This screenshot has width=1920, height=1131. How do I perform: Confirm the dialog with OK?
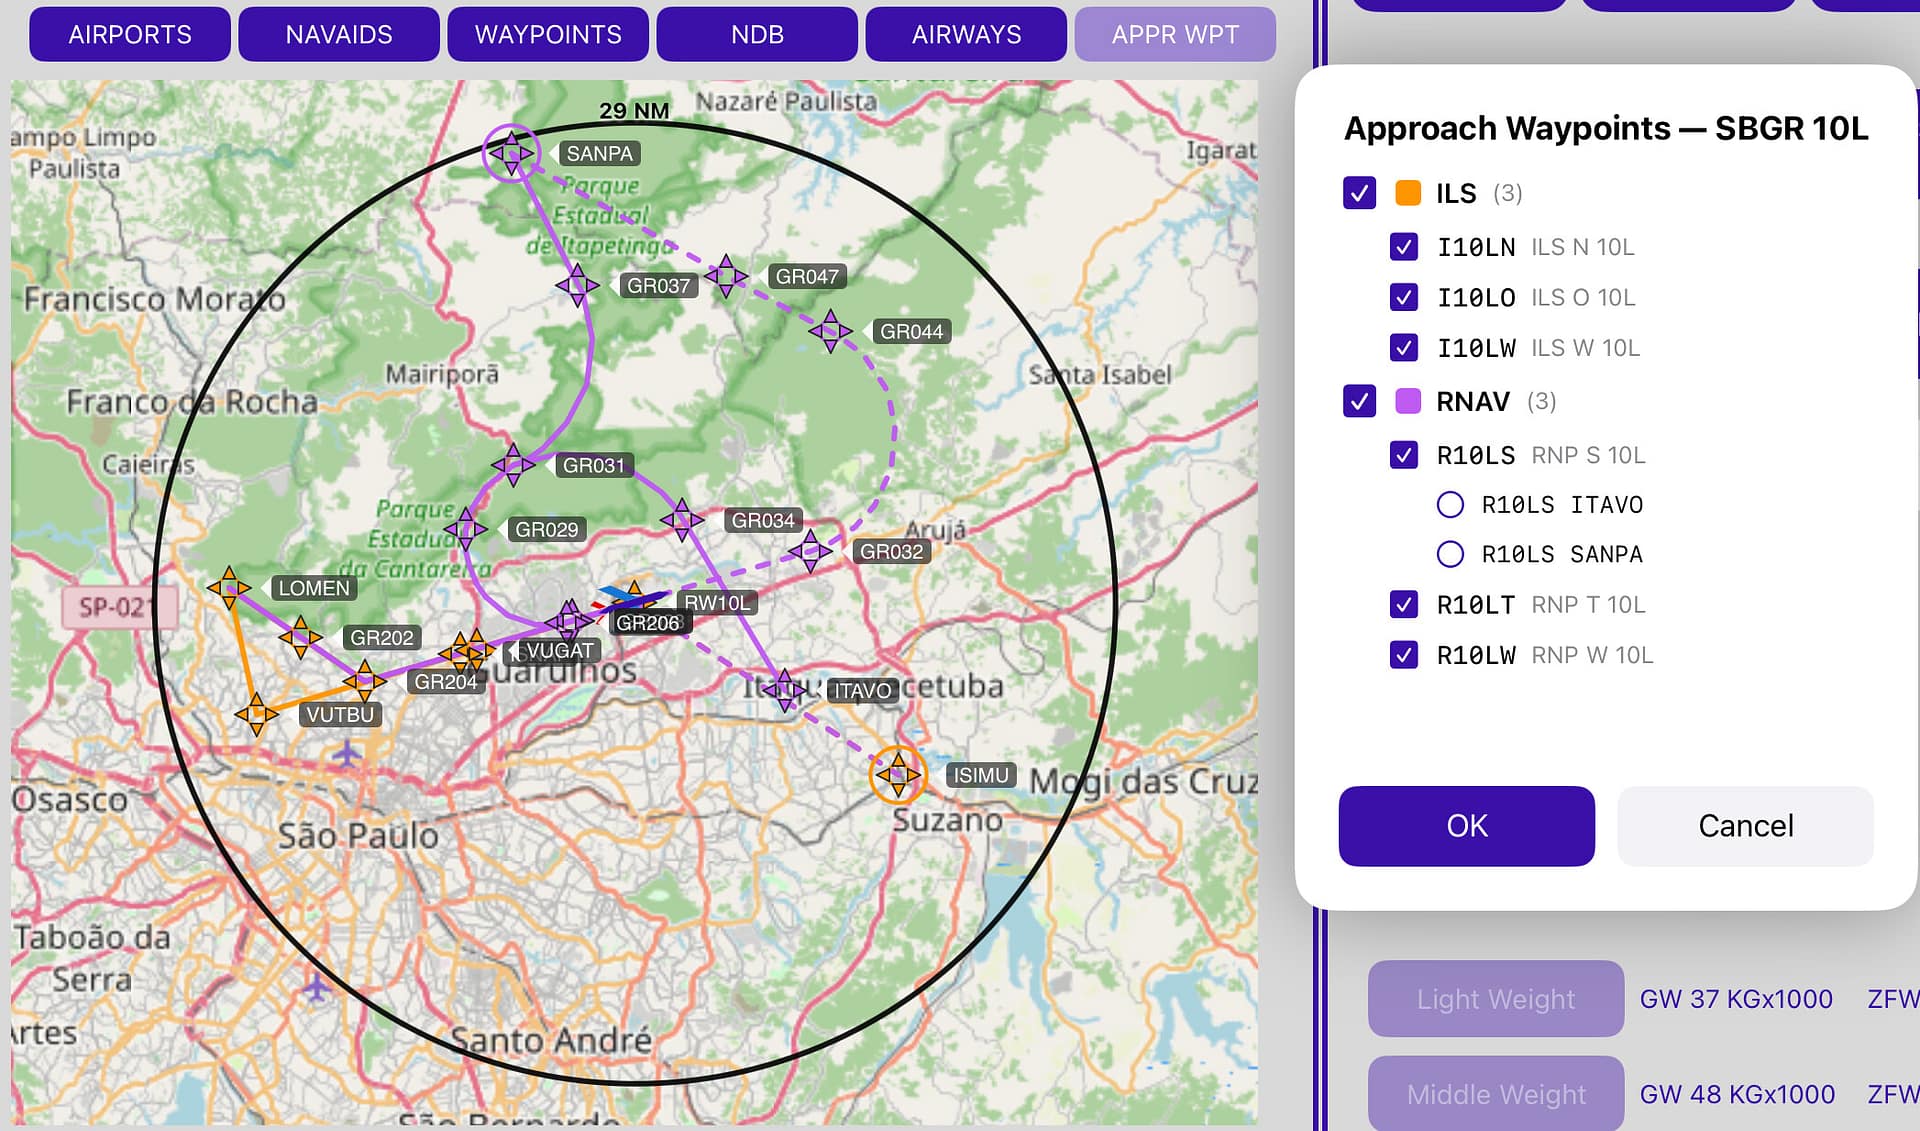1466,826
